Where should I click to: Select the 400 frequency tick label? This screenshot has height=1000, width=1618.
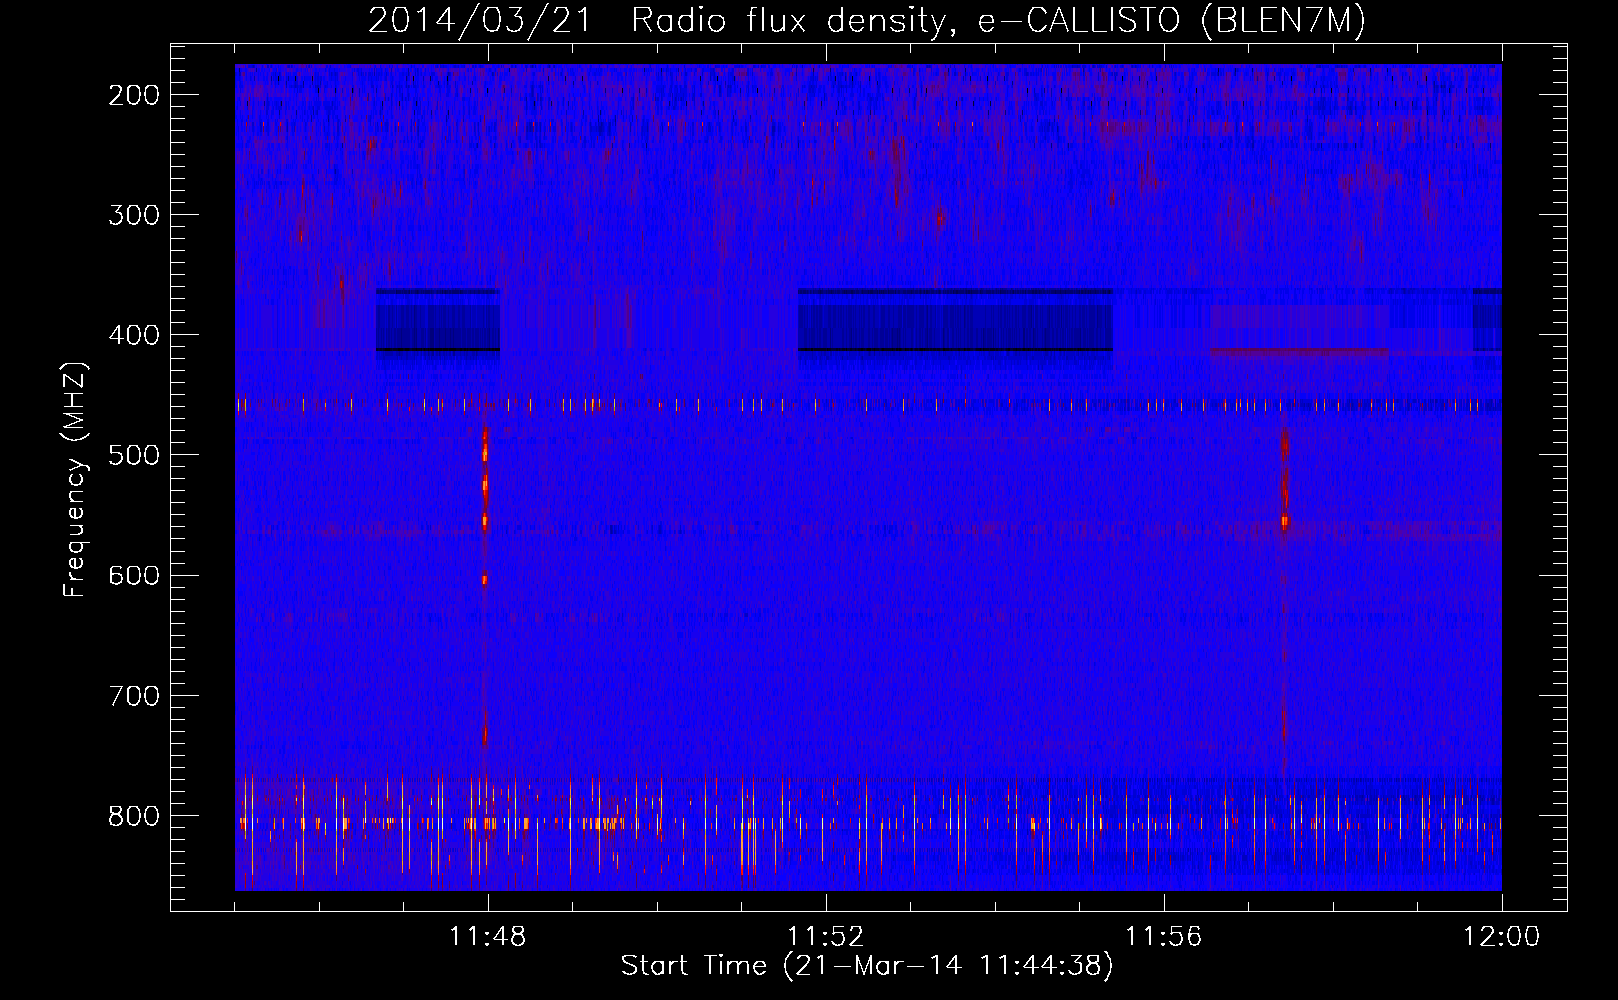(134, 335)
